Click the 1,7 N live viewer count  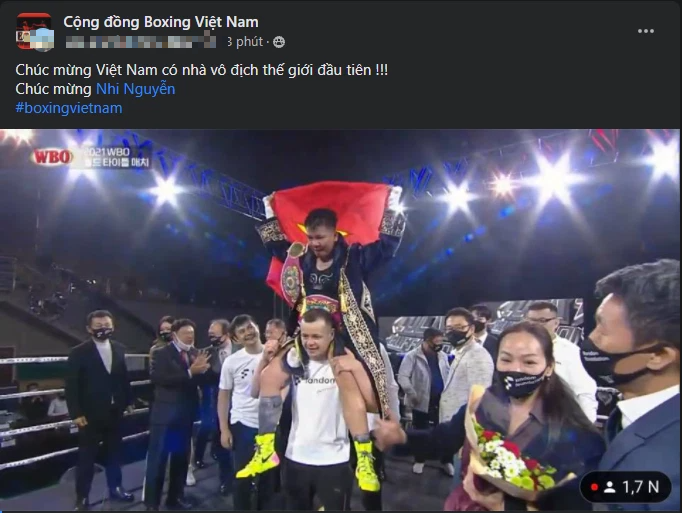[640, 487]
